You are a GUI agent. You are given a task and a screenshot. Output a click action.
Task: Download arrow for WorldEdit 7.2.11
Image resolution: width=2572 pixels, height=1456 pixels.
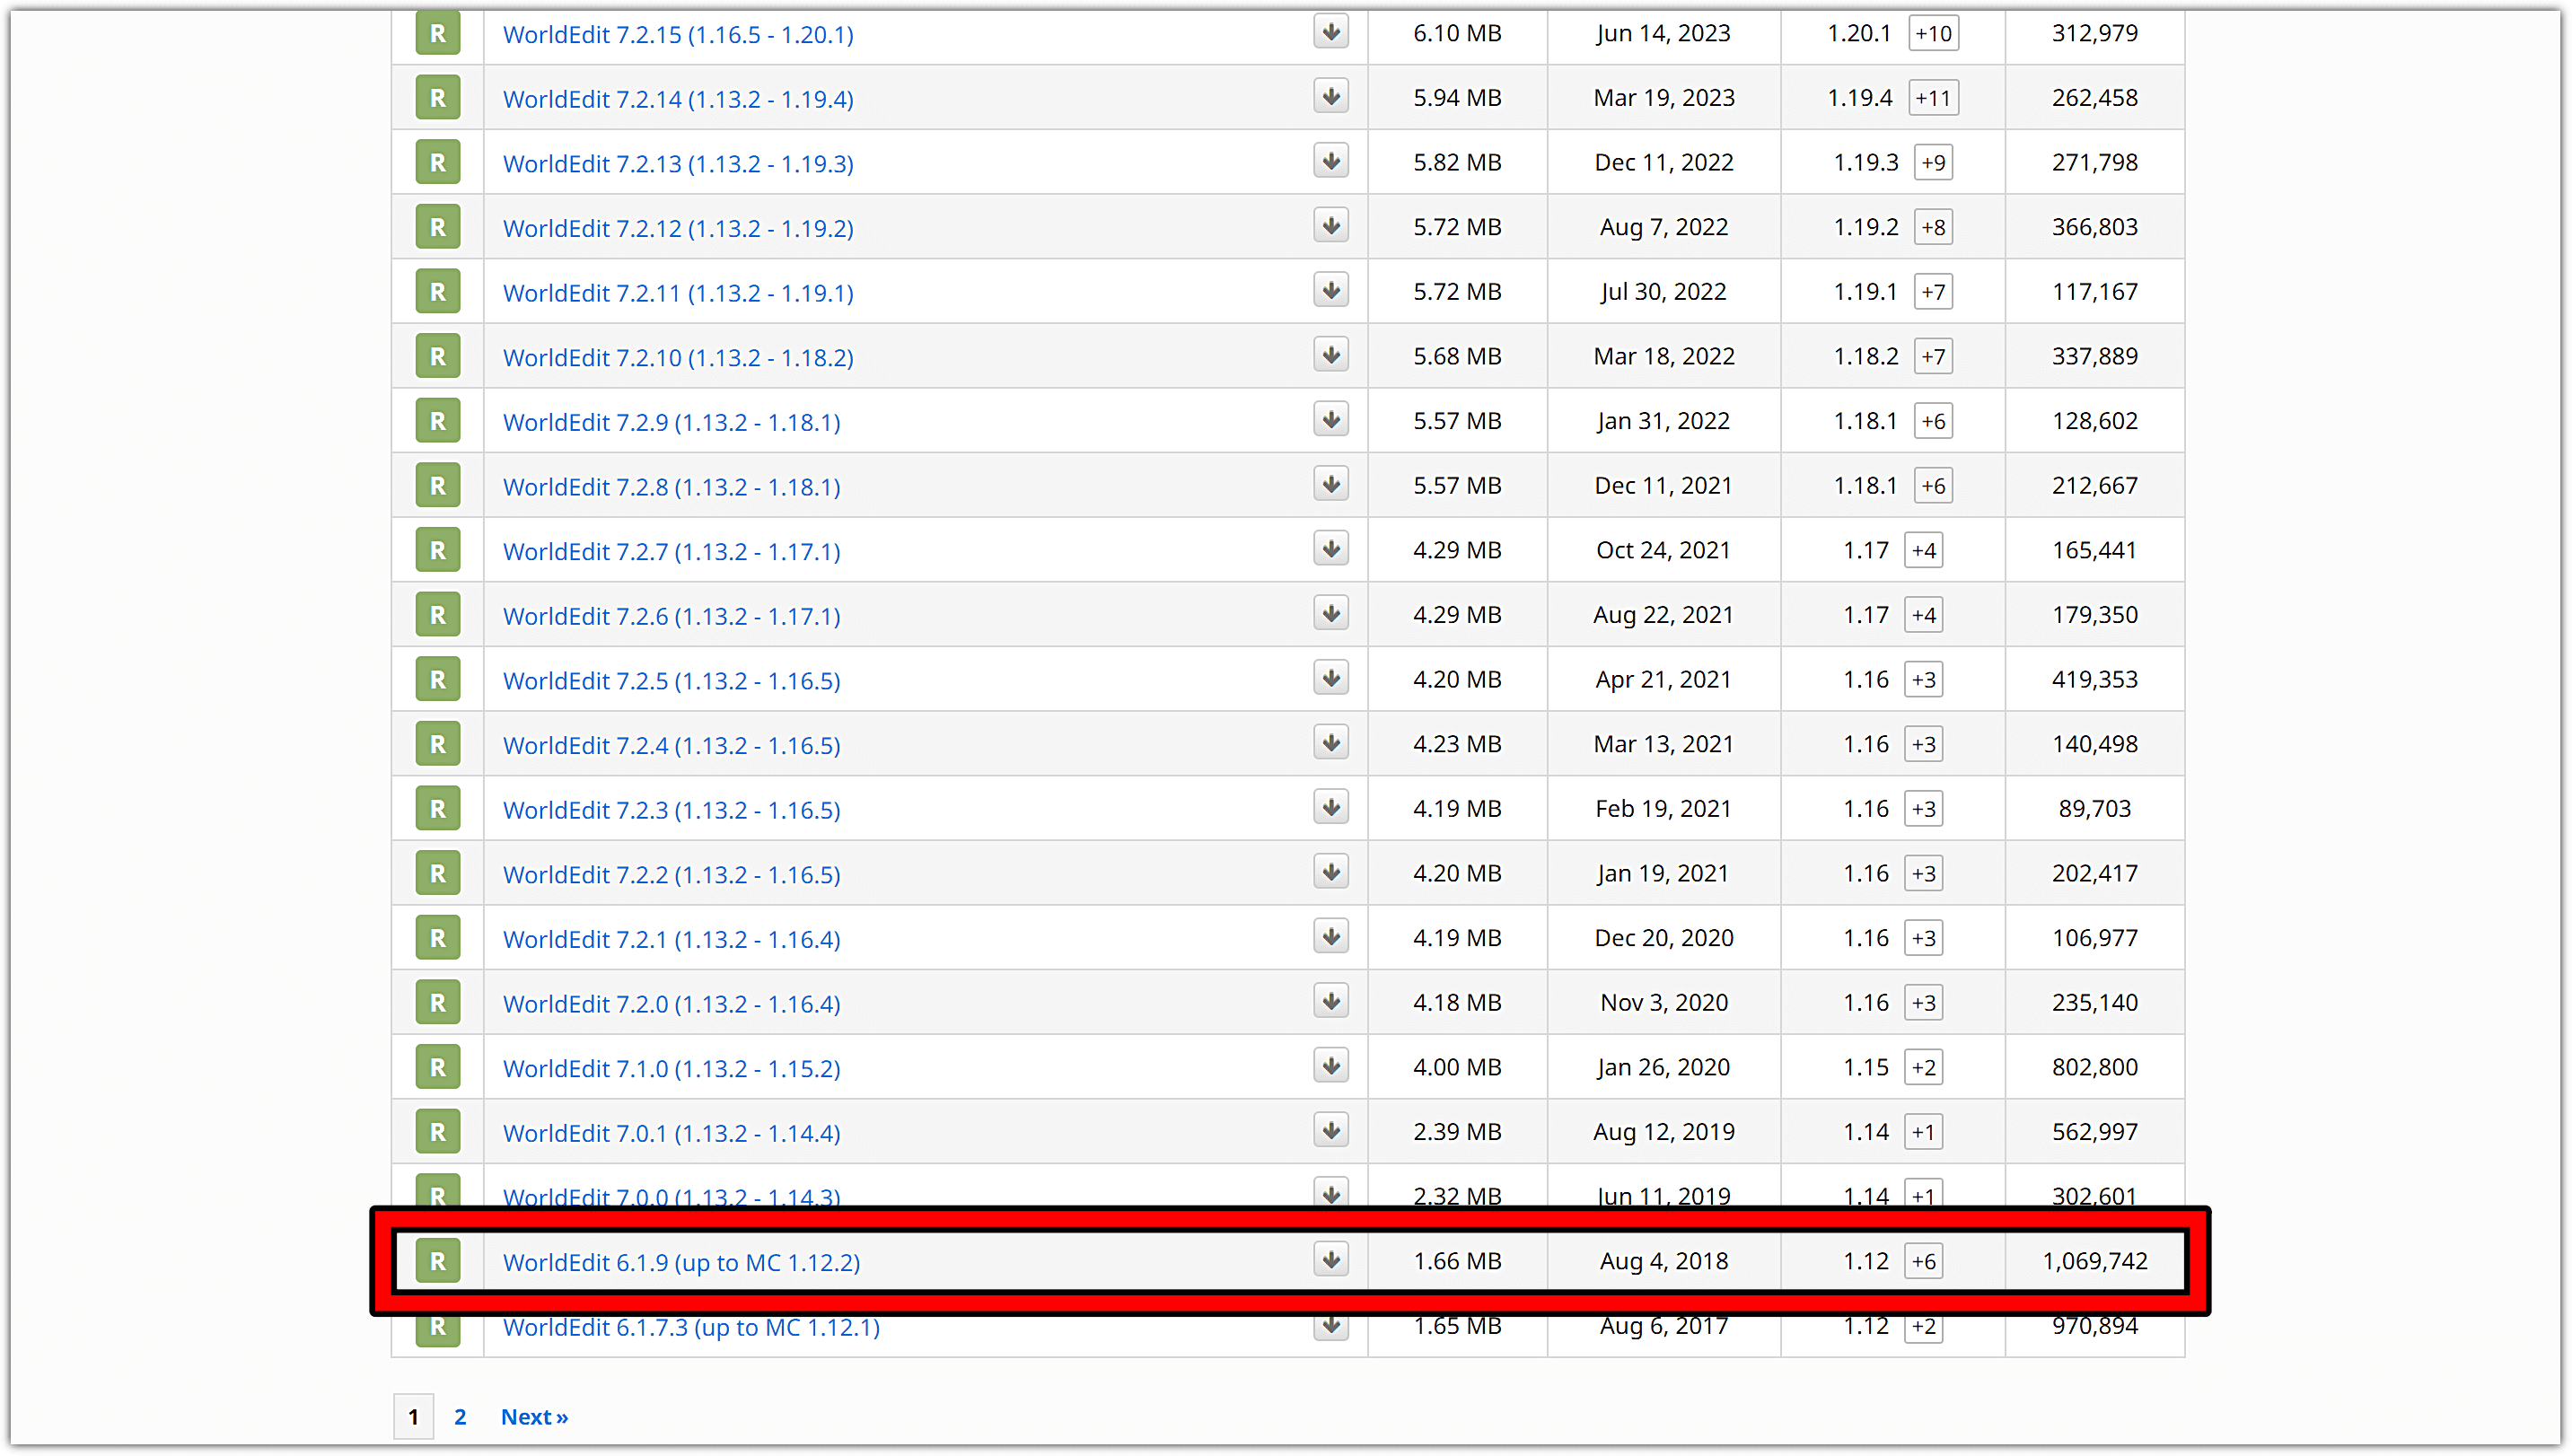click(1331, 291)
